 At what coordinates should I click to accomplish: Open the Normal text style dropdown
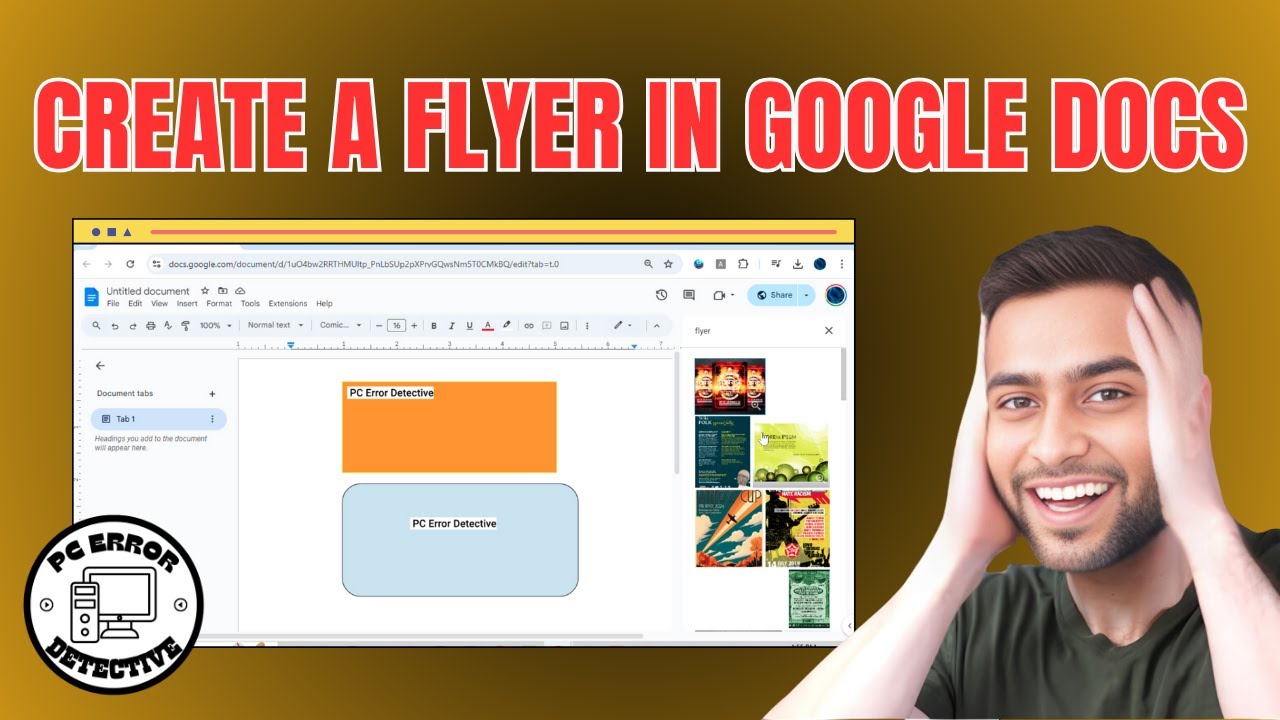point(275,325)
